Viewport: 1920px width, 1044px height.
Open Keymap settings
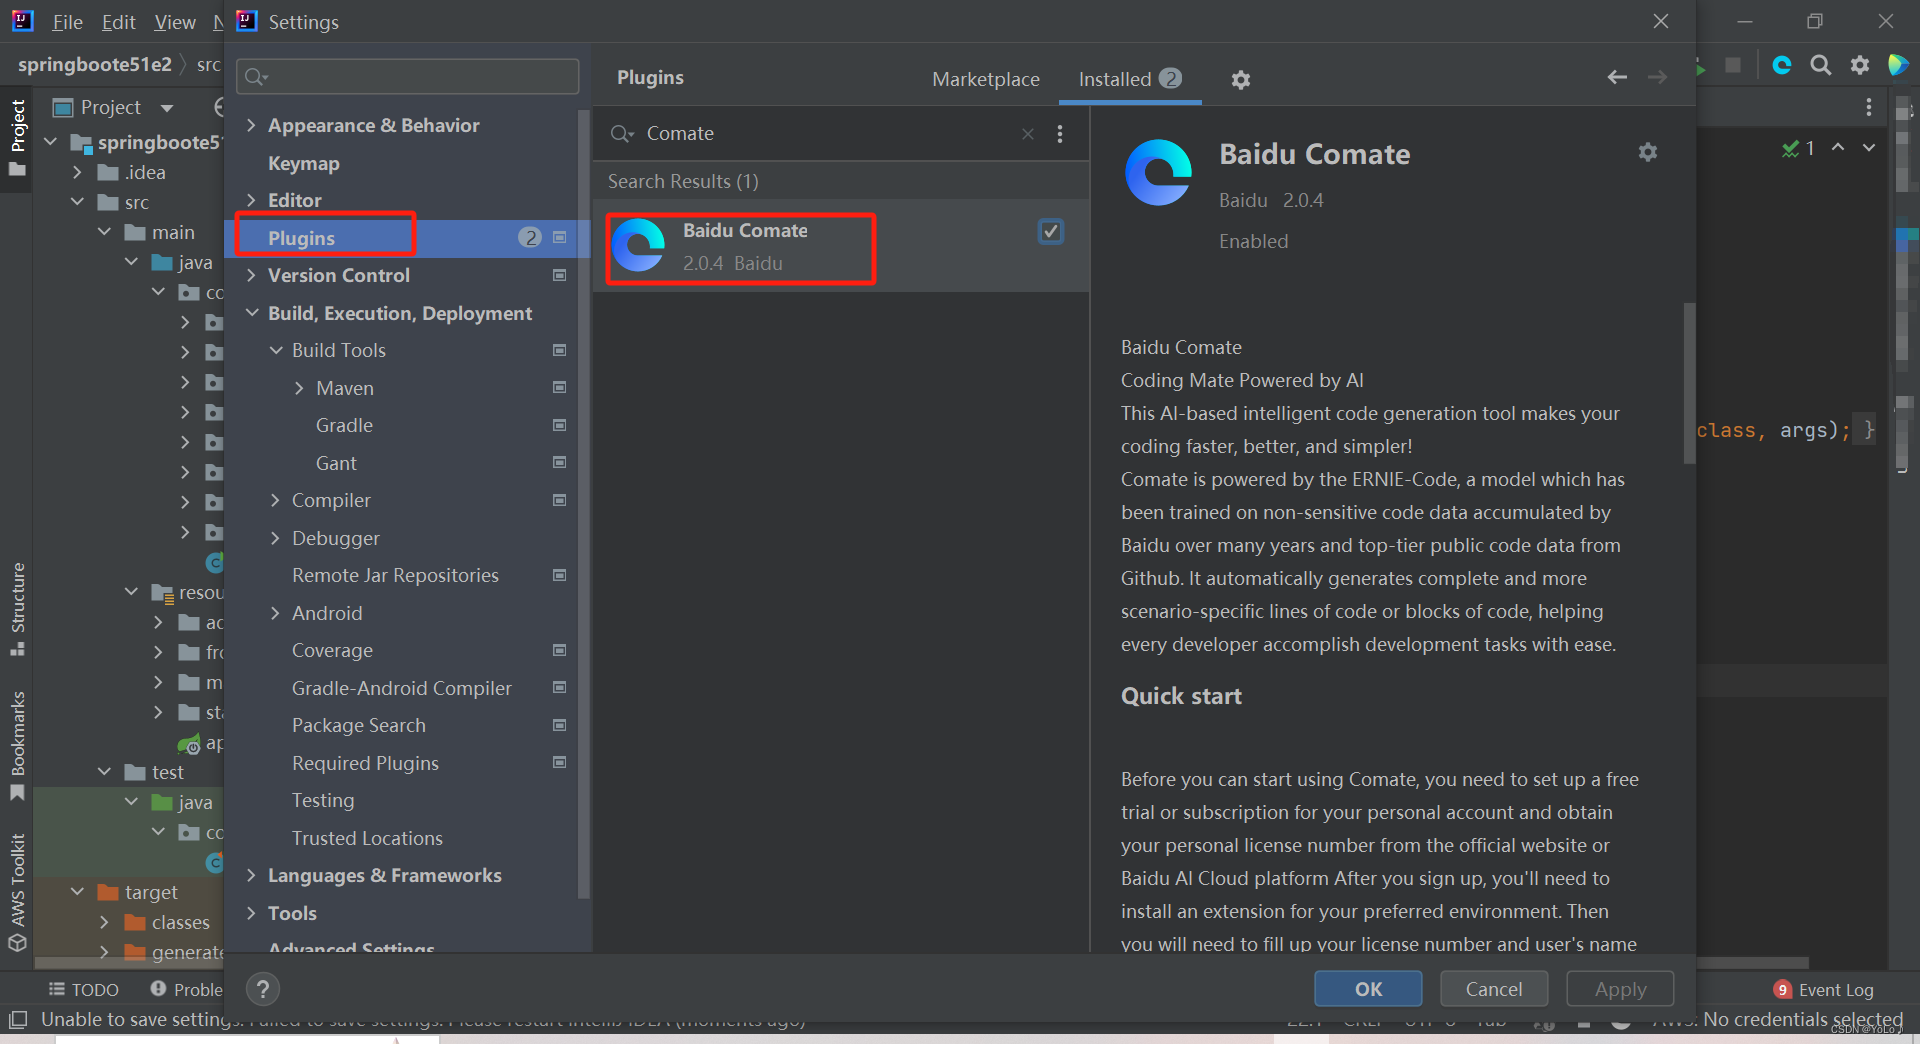(x=303, y=163)
